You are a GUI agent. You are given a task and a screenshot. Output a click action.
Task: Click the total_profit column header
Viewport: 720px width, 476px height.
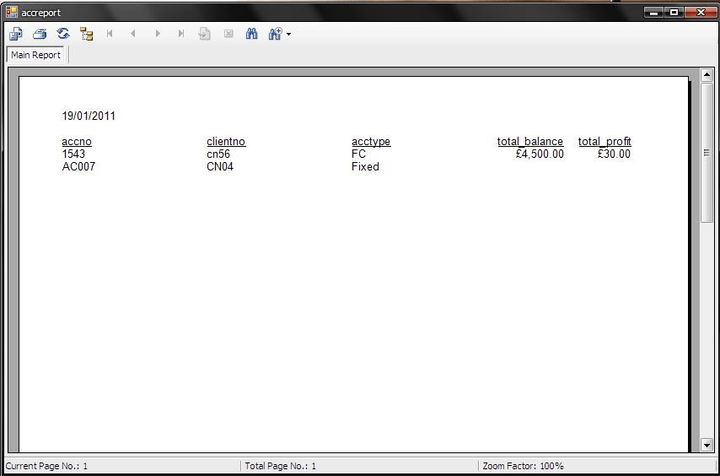[x=604, y=141]
